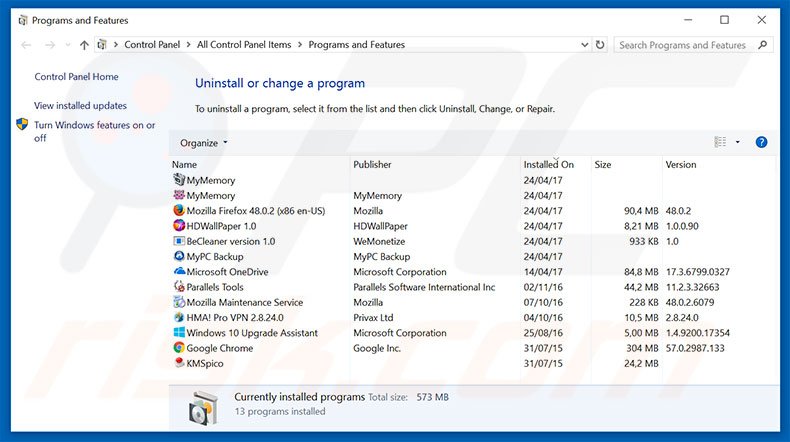Navigate to Control Panel breadcrumb

152,44
